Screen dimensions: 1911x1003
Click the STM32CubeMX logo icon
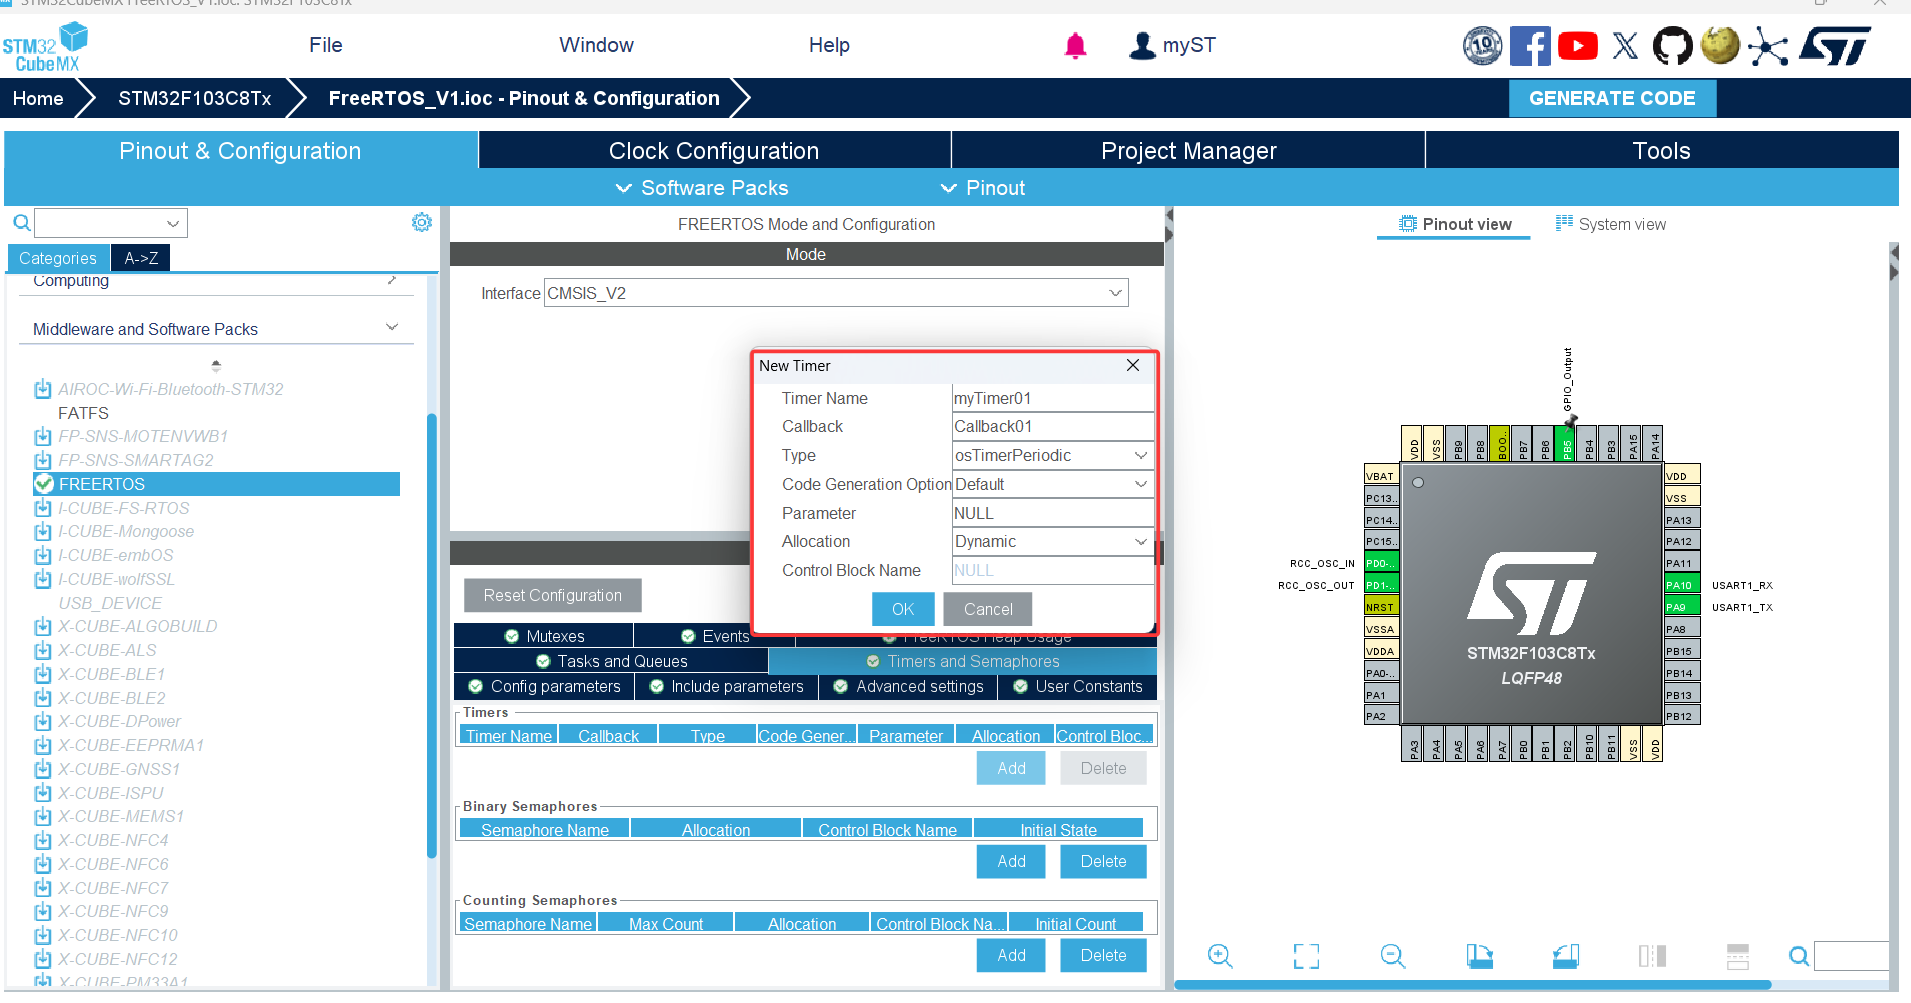pos(45,47)
